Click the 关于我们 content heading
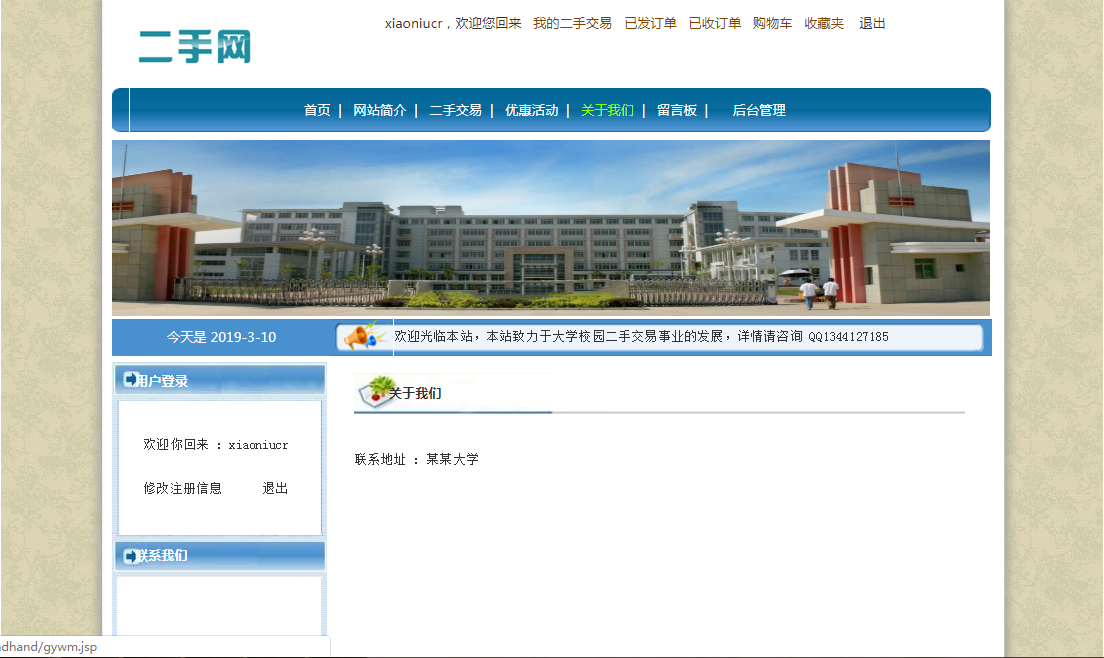Viewport: 1104px width, 658px height. click(415, 393)
